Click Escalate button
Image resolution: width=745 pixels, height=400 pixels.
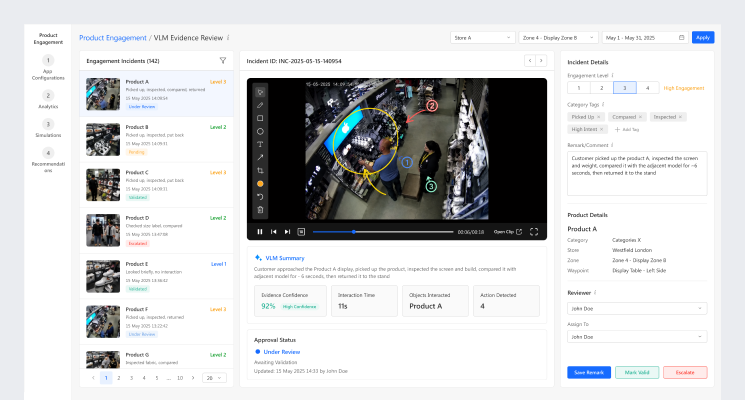coord(685,372)
